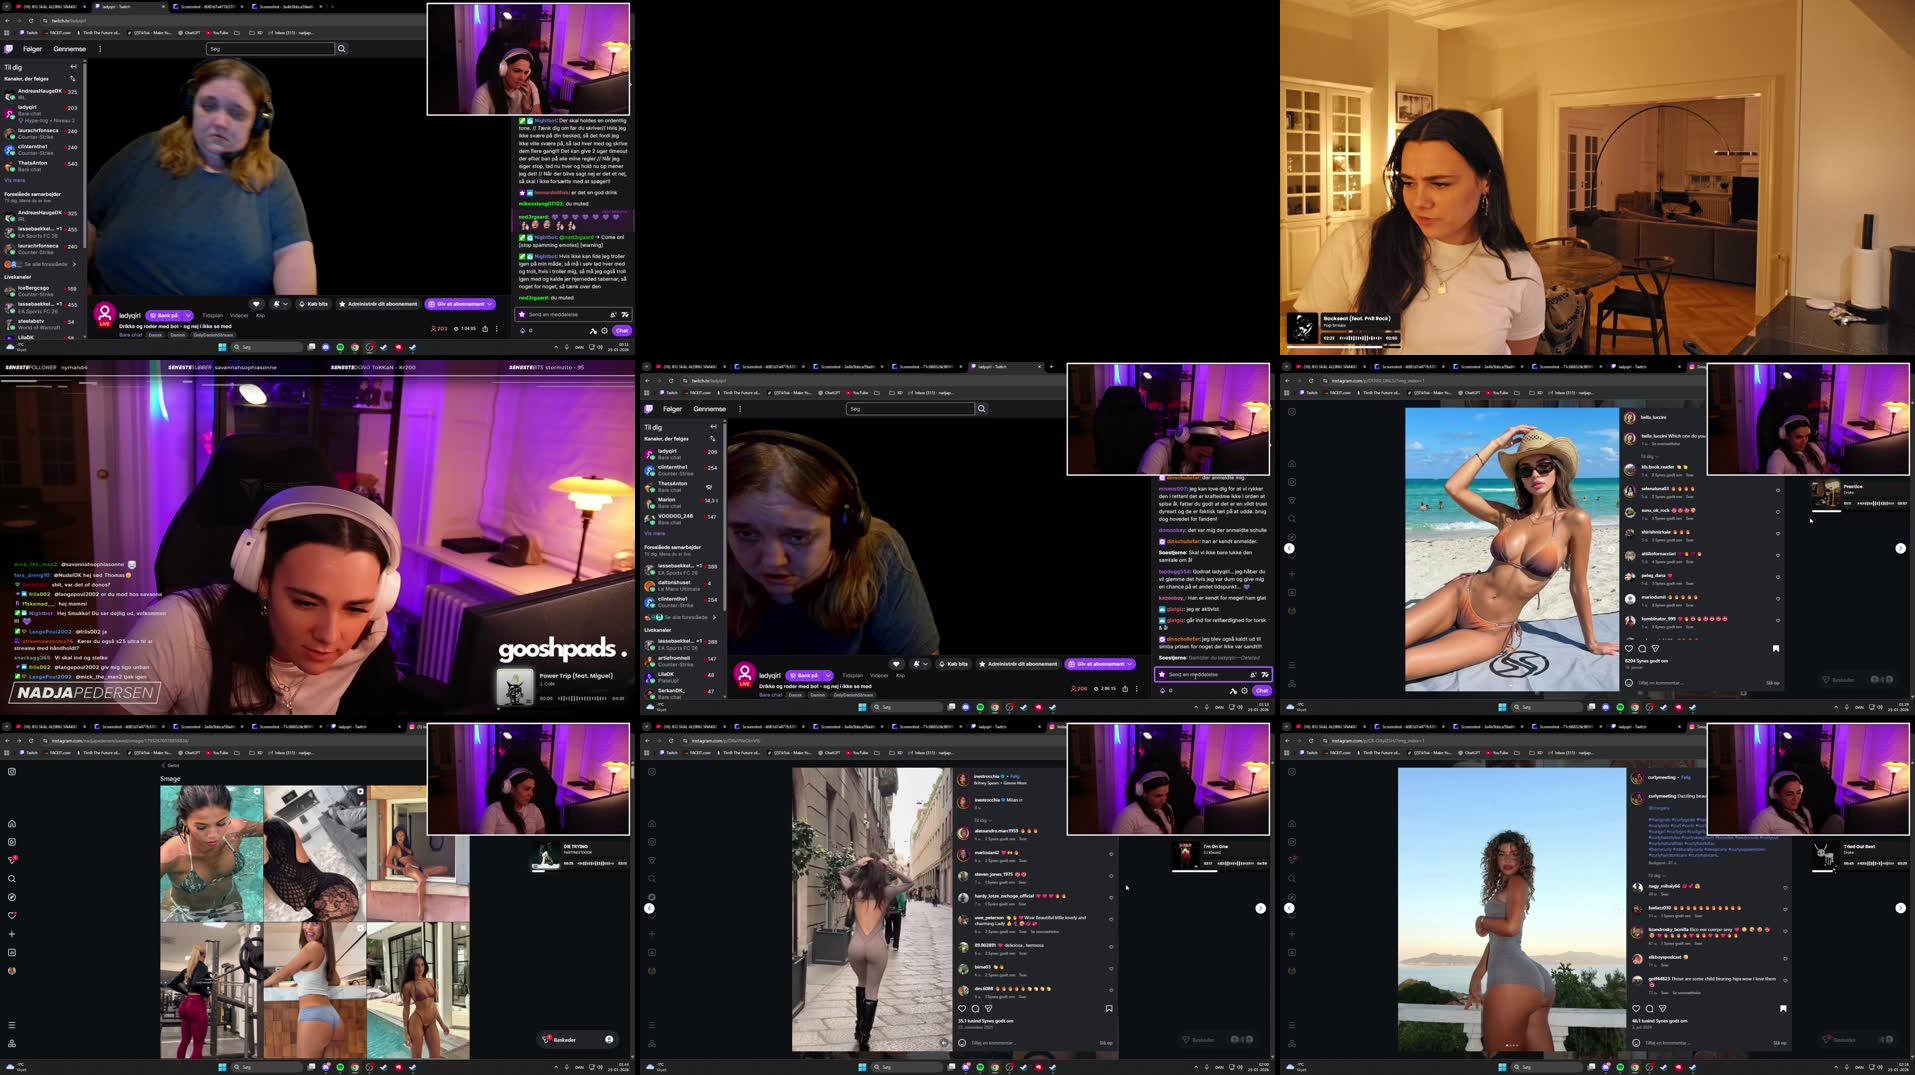Open the Instagram search magnifier icon
The height and width of the screenshot is (1075, 1915).
pyautogui.click(x=12, y=878)
